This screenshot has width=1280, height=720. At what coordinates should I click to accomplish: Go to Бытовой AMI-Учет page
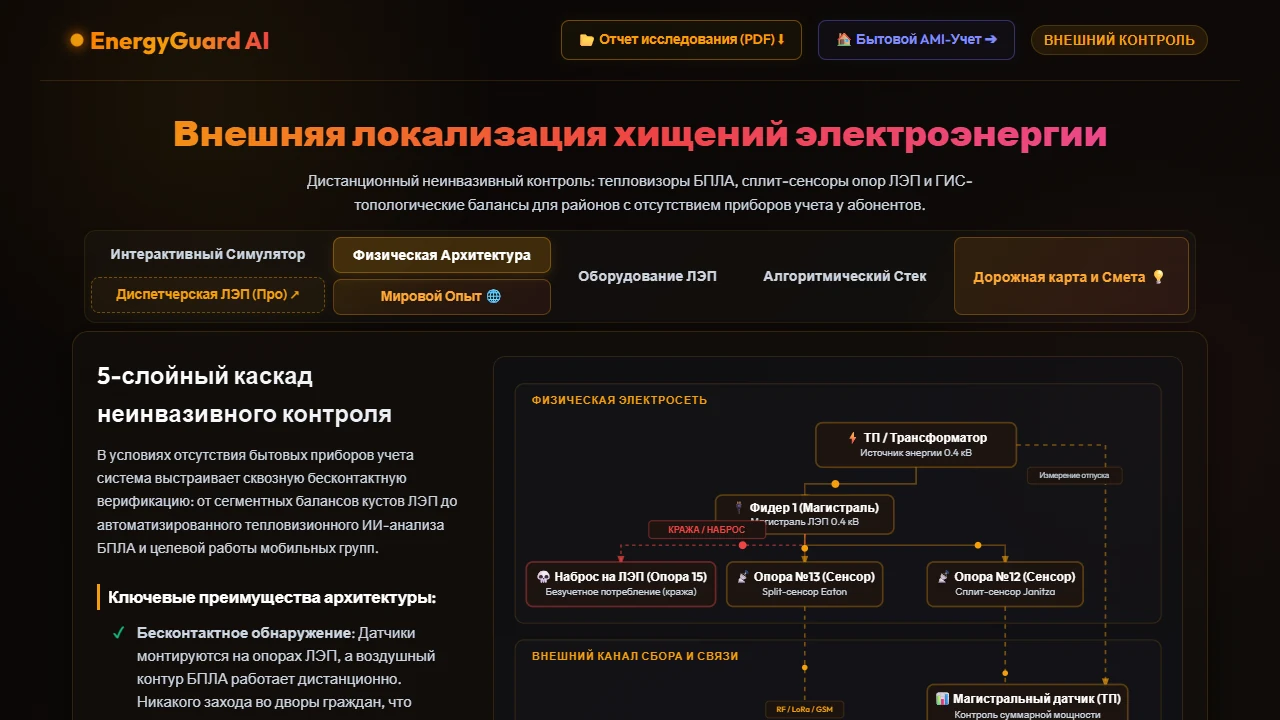point(916,40)
